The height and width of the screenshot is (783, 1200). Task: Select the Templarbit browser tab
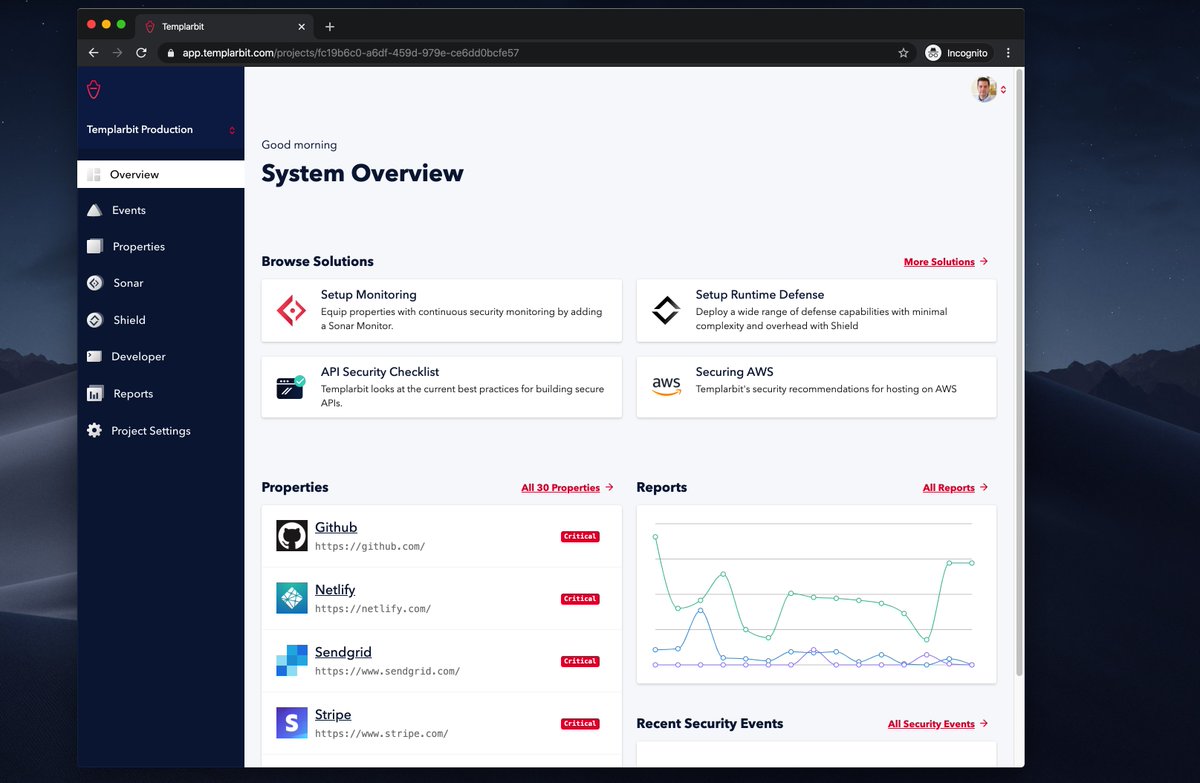(x=225, y=26)
